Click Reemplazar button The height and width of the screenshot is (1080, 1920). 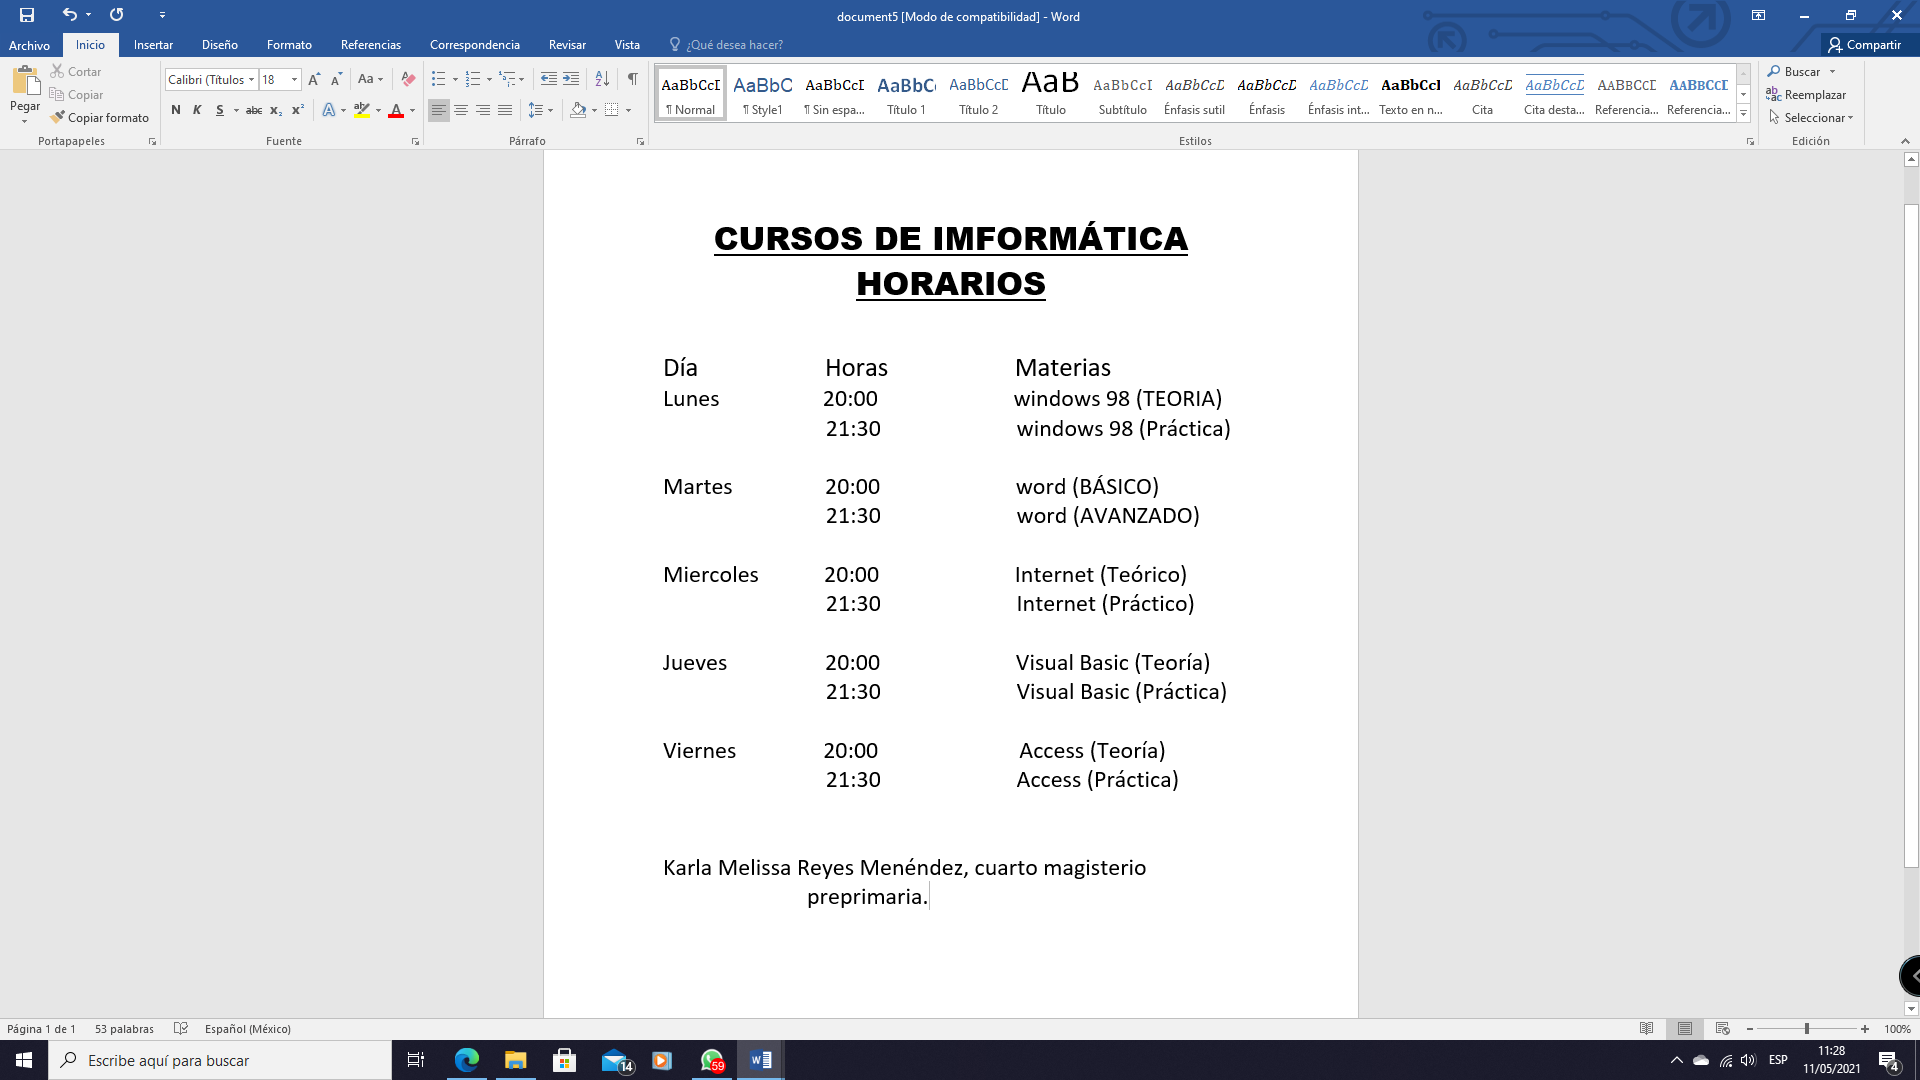pos(1806,94)
